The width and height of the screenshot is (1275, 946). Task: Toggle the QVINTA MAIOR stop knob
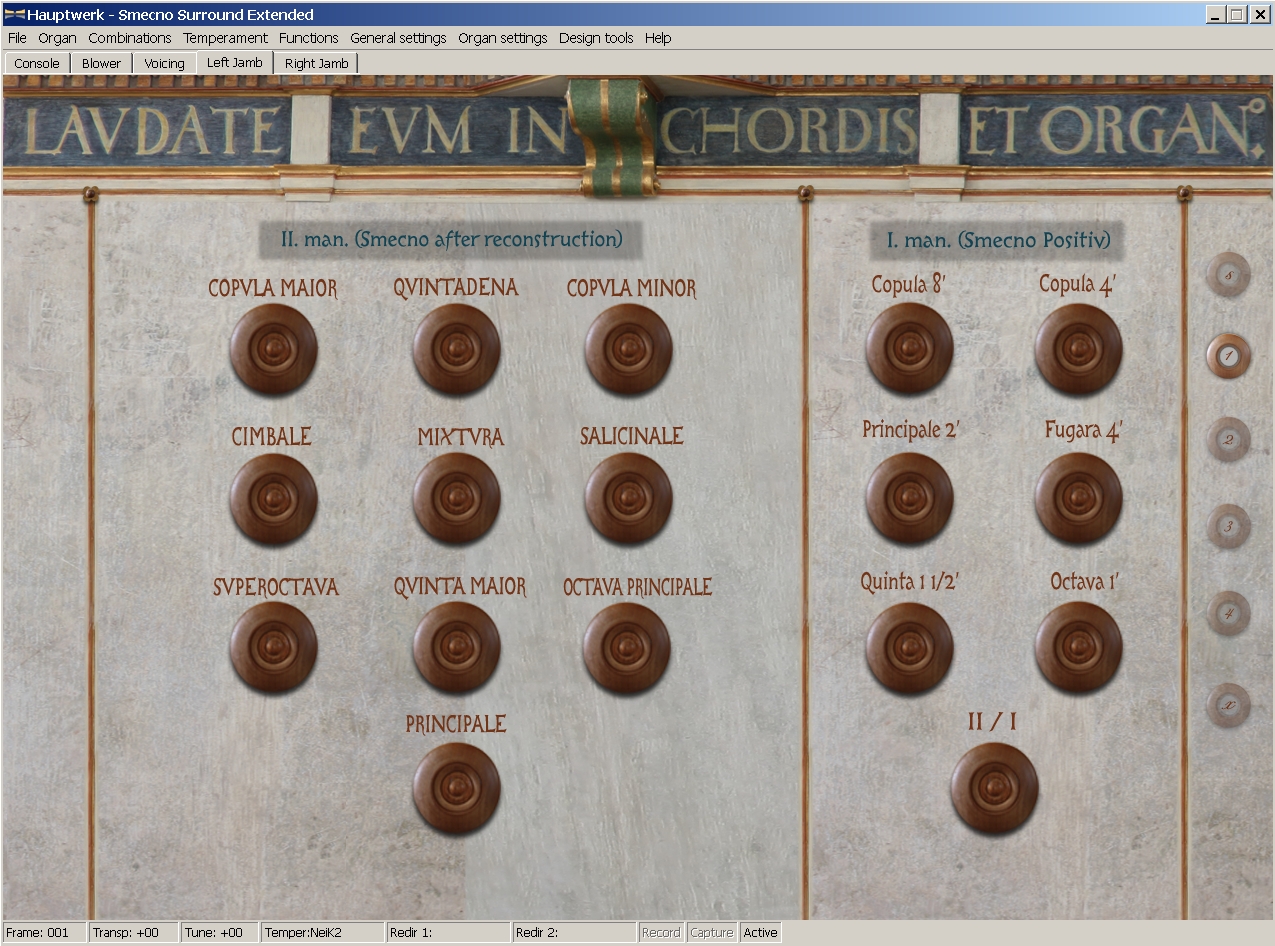(x=456, y=647)
